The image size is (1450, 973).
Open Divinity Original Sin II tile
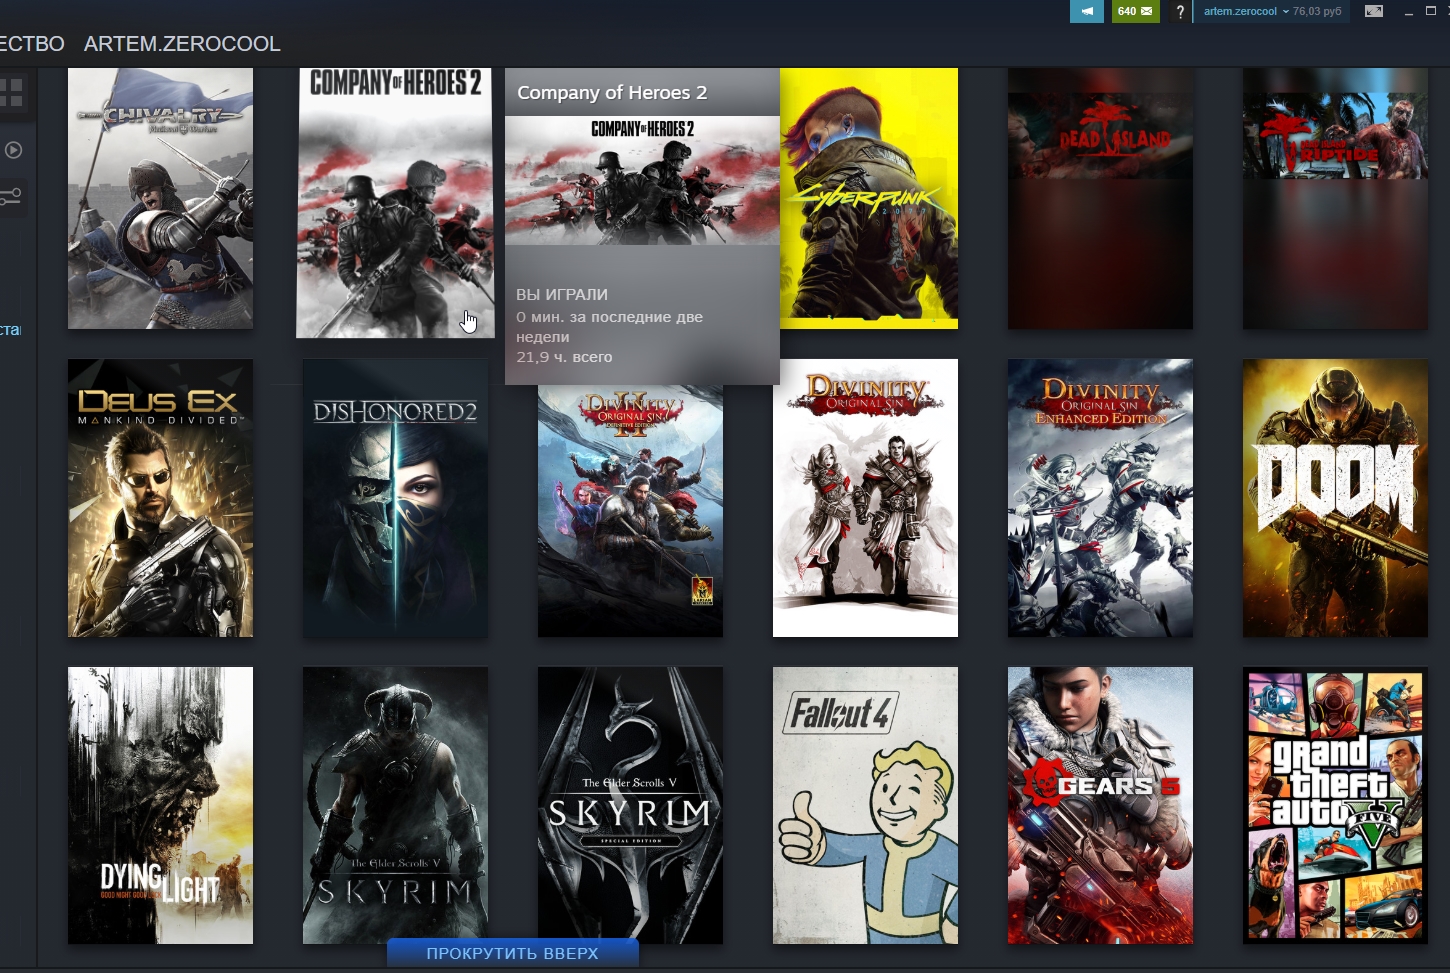[x=630, y=511]
